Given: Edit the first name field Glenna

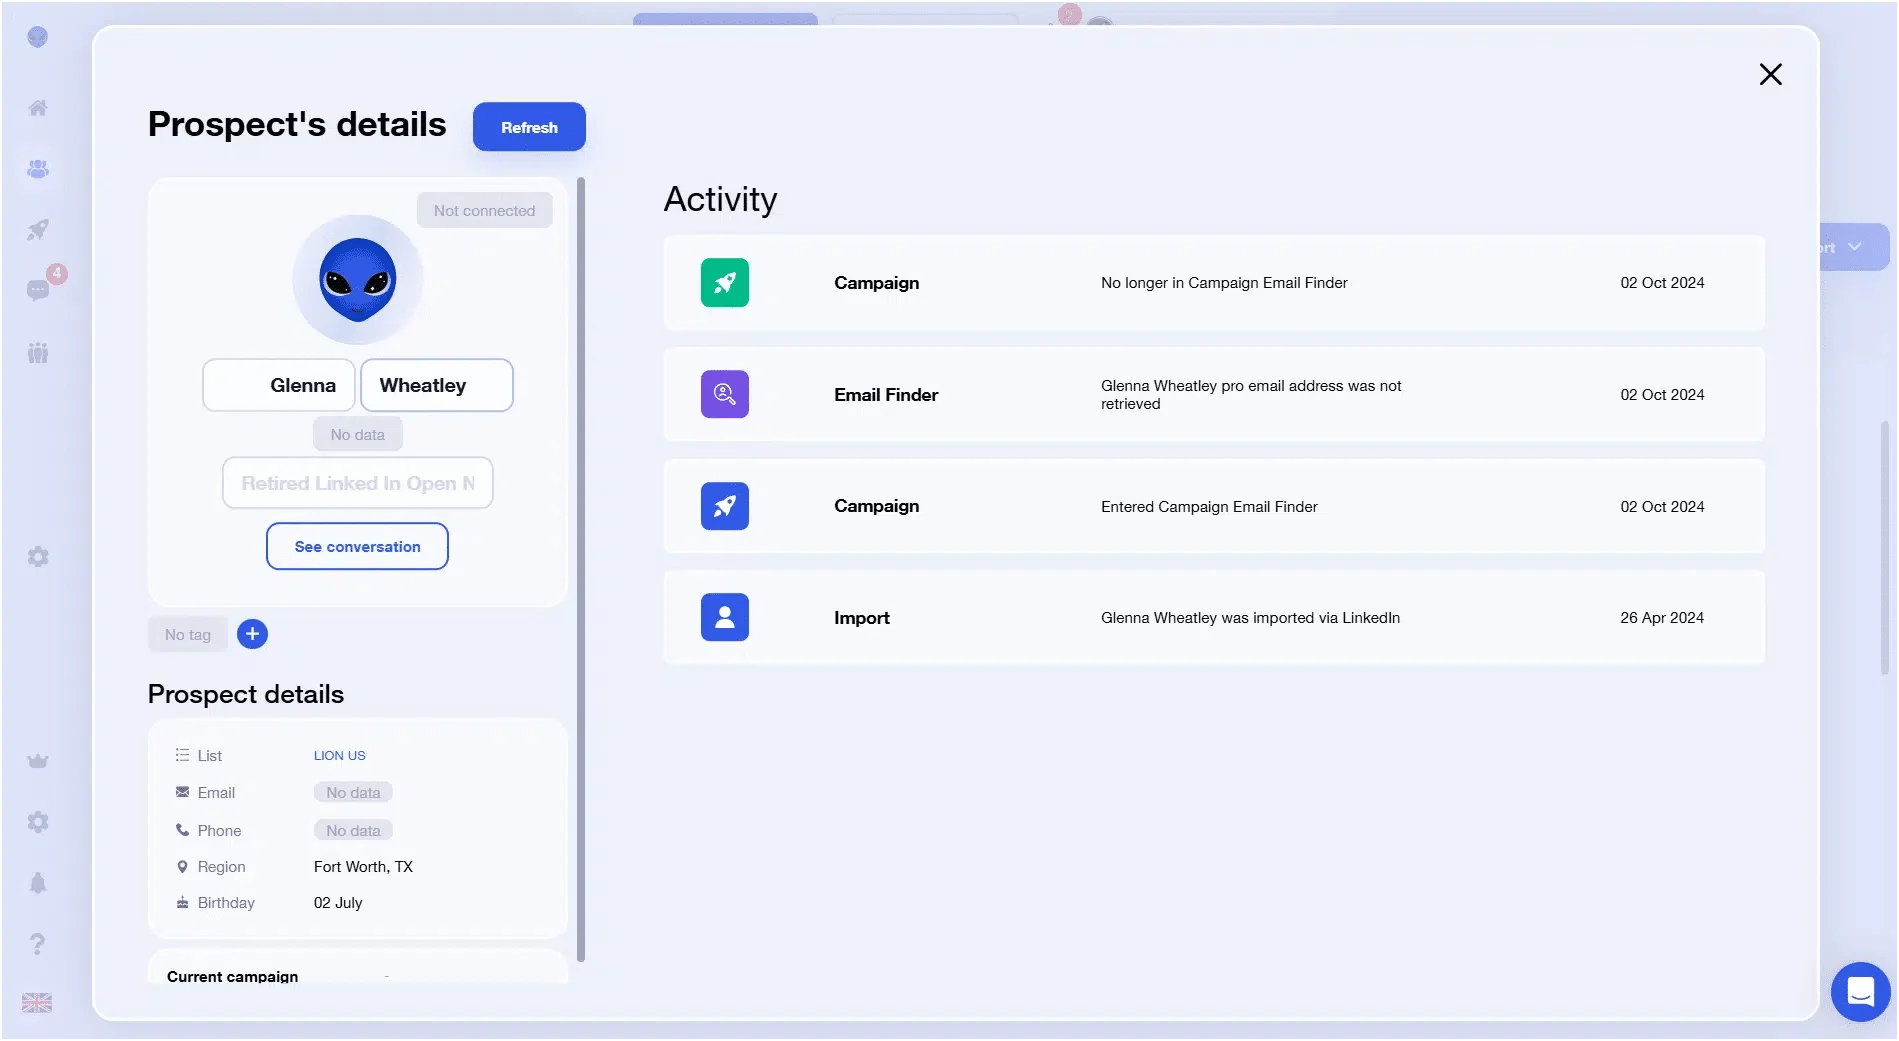Looking at the screenshot, I should tap(279, 385).
